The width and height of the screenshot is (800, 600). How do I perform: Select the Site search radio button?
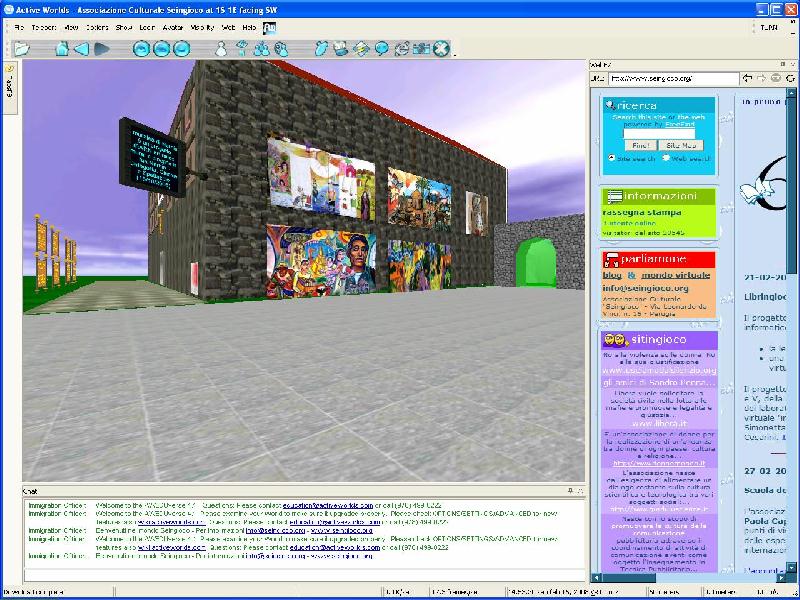coord(611,158)
